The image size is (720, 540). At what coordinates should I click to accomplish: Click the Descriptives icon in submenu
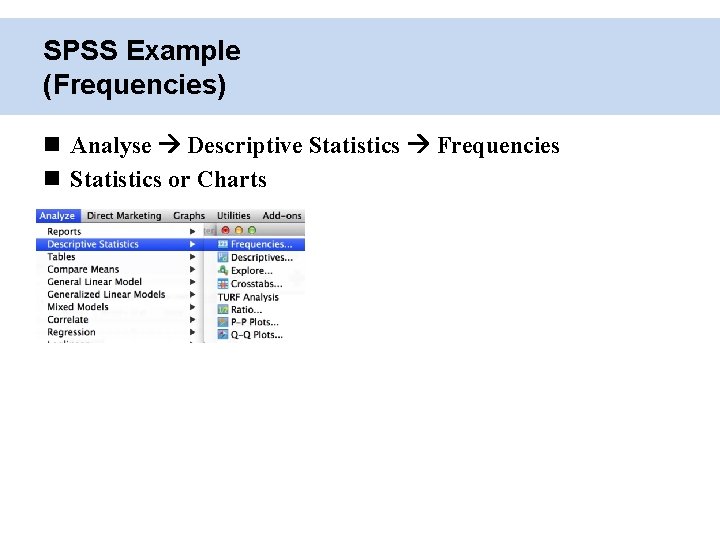(x=223, y=257)
